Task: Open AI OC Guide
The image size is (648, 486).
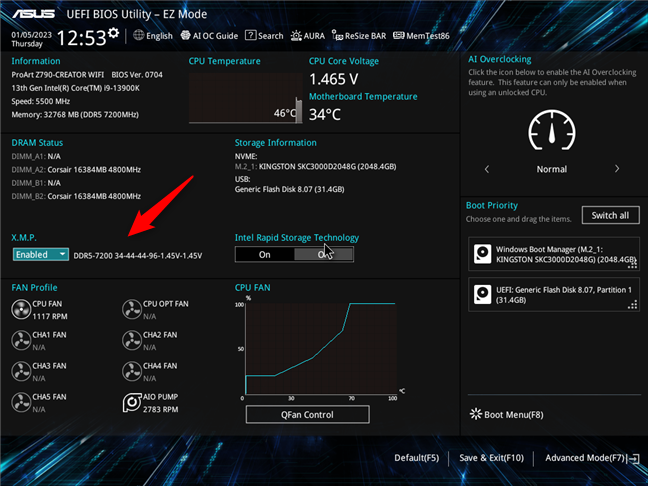Action: (x=209, y=36)
